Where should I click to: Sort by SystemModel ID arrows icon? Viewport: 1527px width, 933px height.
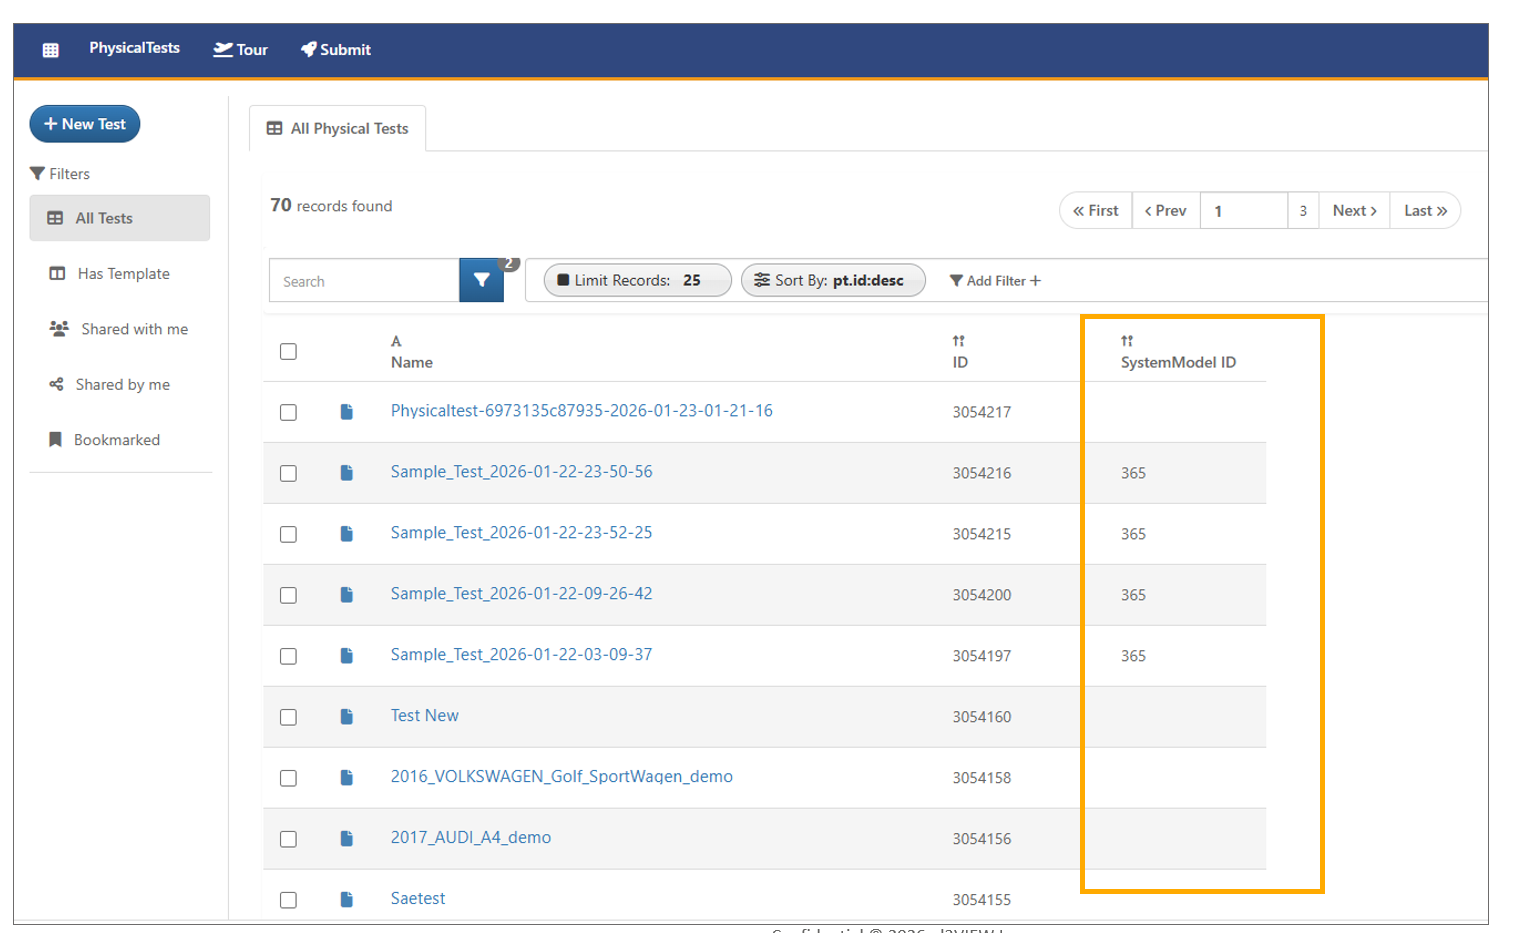1127,341
